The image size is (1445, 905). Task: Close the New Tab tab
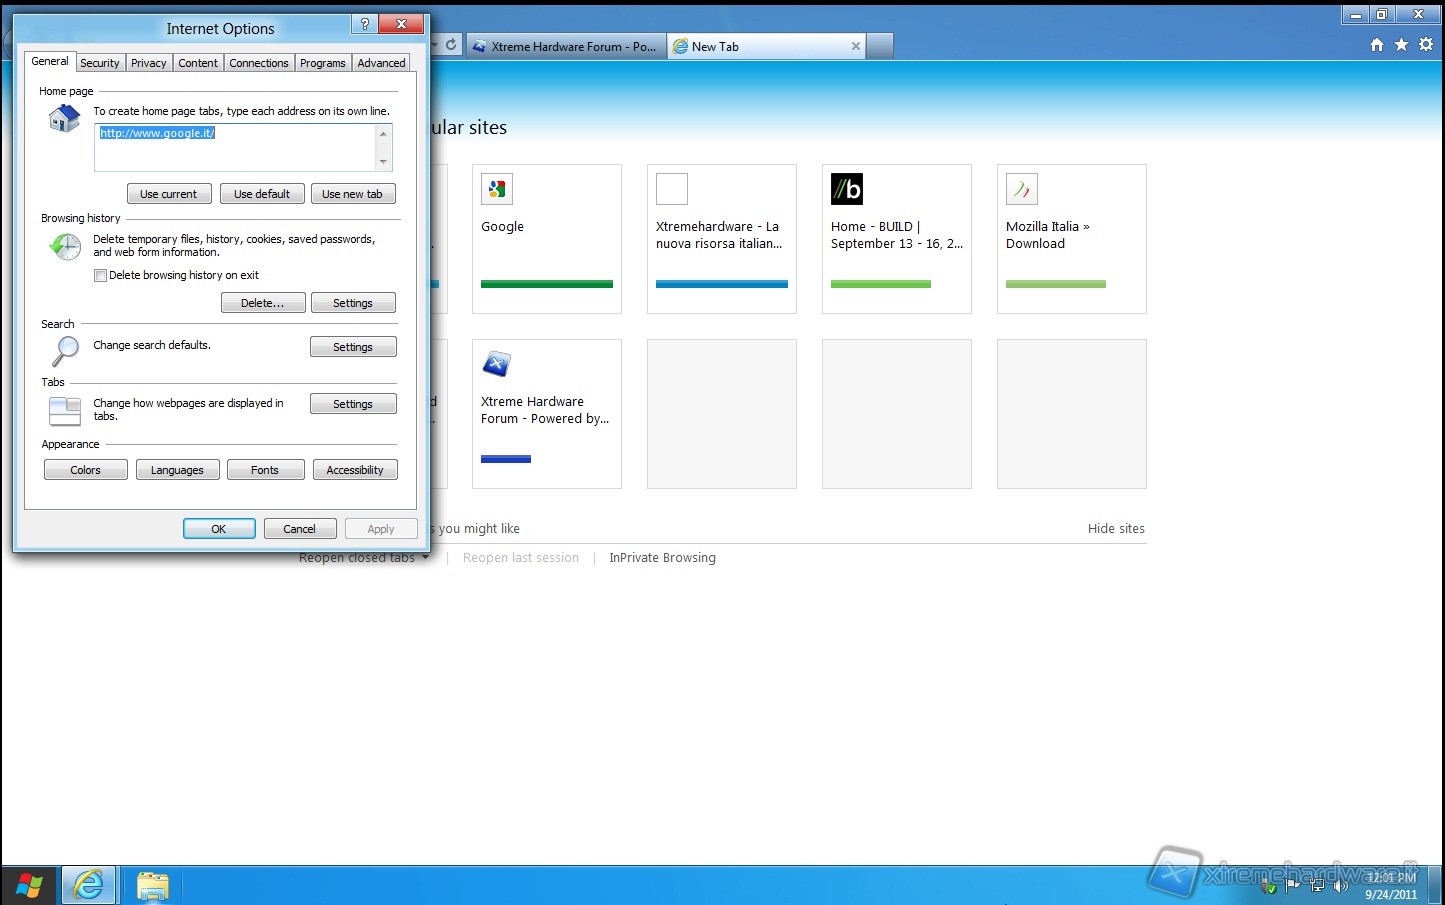click(x=855, y=46)
